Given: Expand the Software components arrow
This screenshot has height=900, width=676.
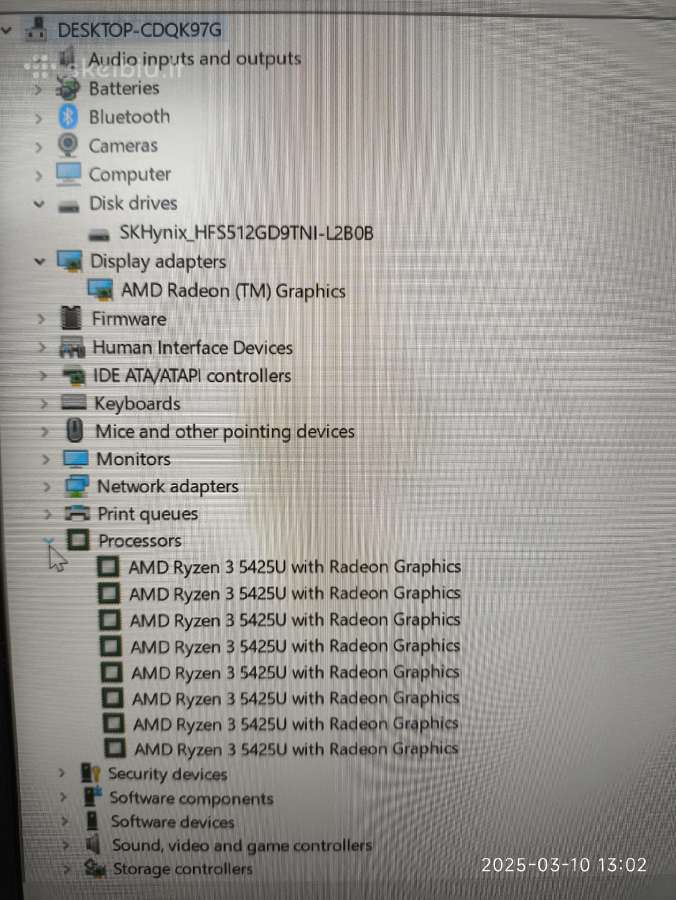Looking at the screenshot, I should point(63,797).
